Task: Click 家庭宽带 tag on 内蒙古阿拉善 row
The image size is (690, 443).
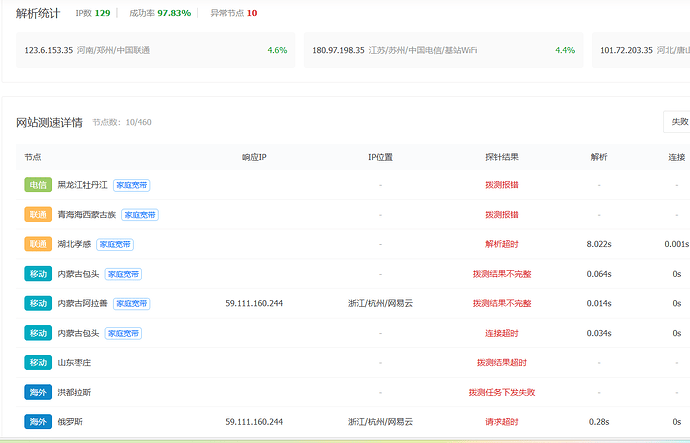Action: click(x=132, y=304)
